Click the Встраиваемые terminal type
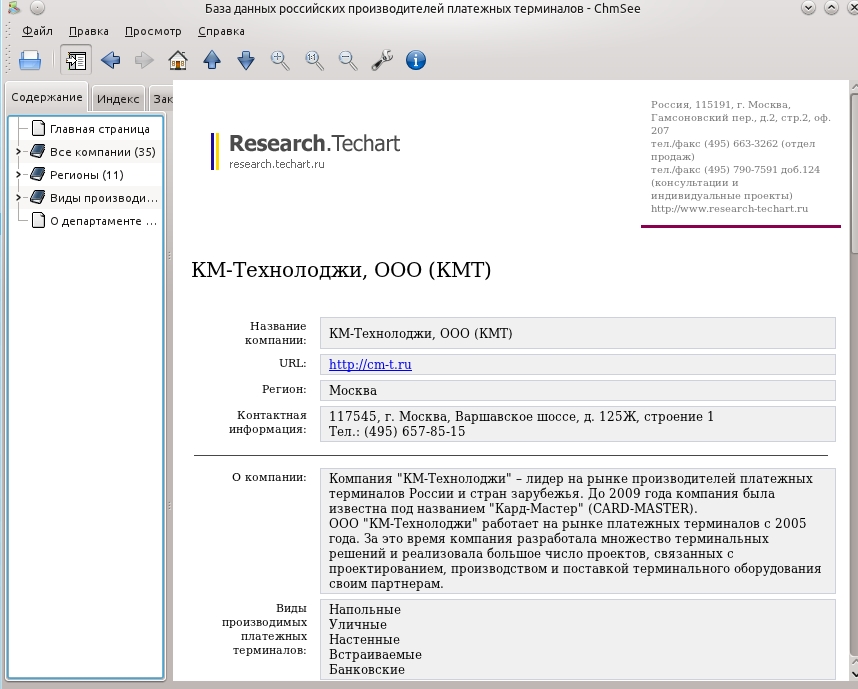This screenshot has width=858, height=689. [x=375, y=655]
